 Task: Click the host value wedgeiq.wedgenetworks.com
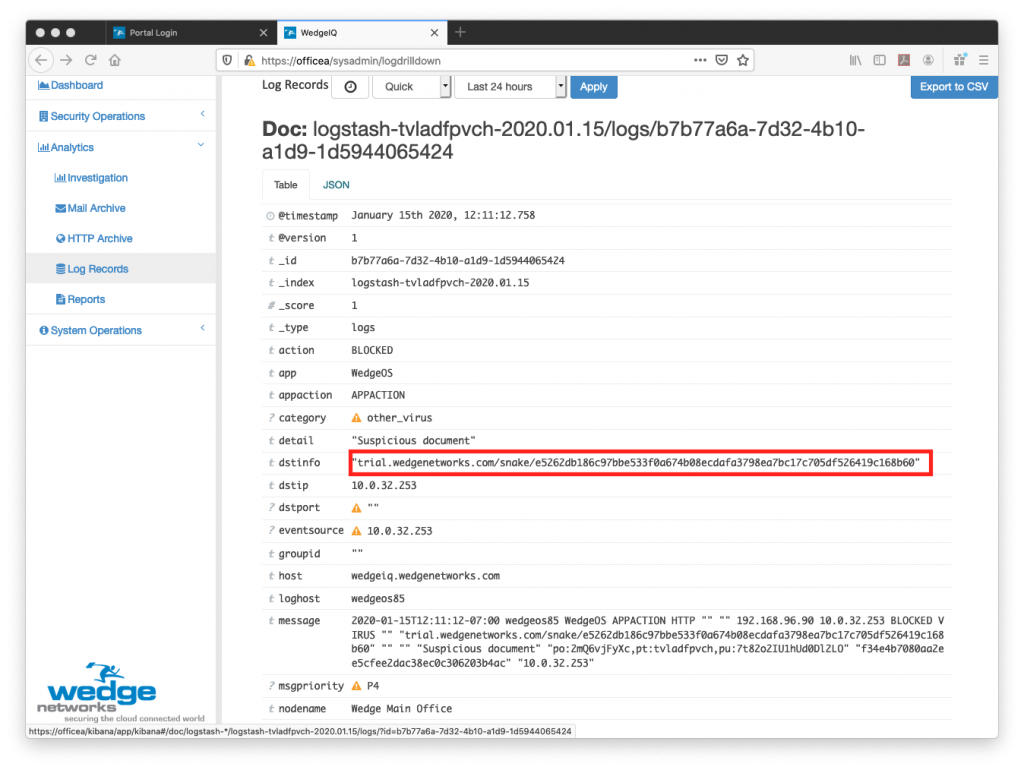click(x=425, y=576)
